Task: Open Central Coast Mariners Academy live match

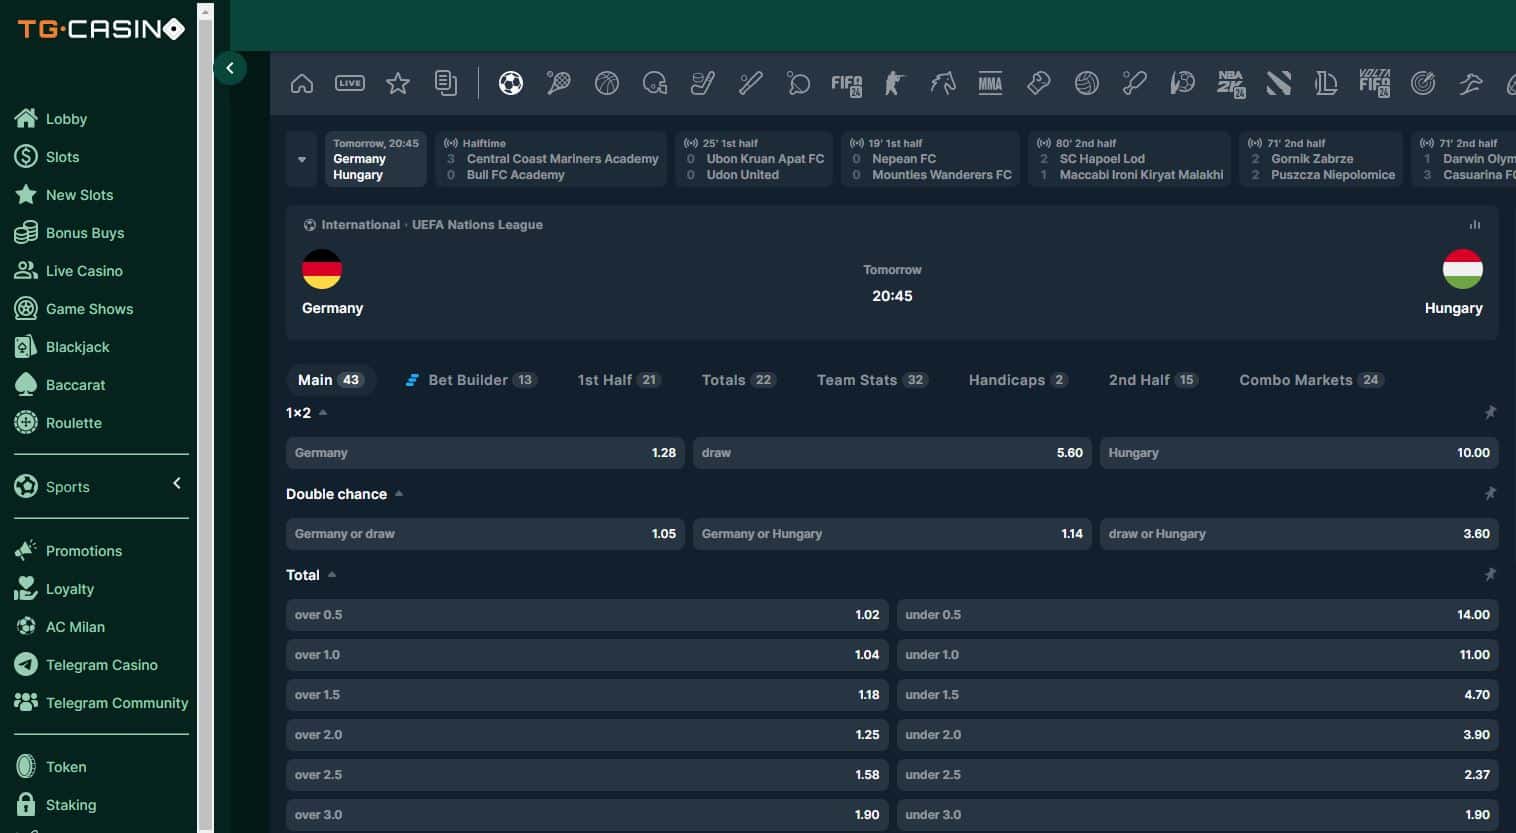Action: pyautogui.click(x=551, y=159)
